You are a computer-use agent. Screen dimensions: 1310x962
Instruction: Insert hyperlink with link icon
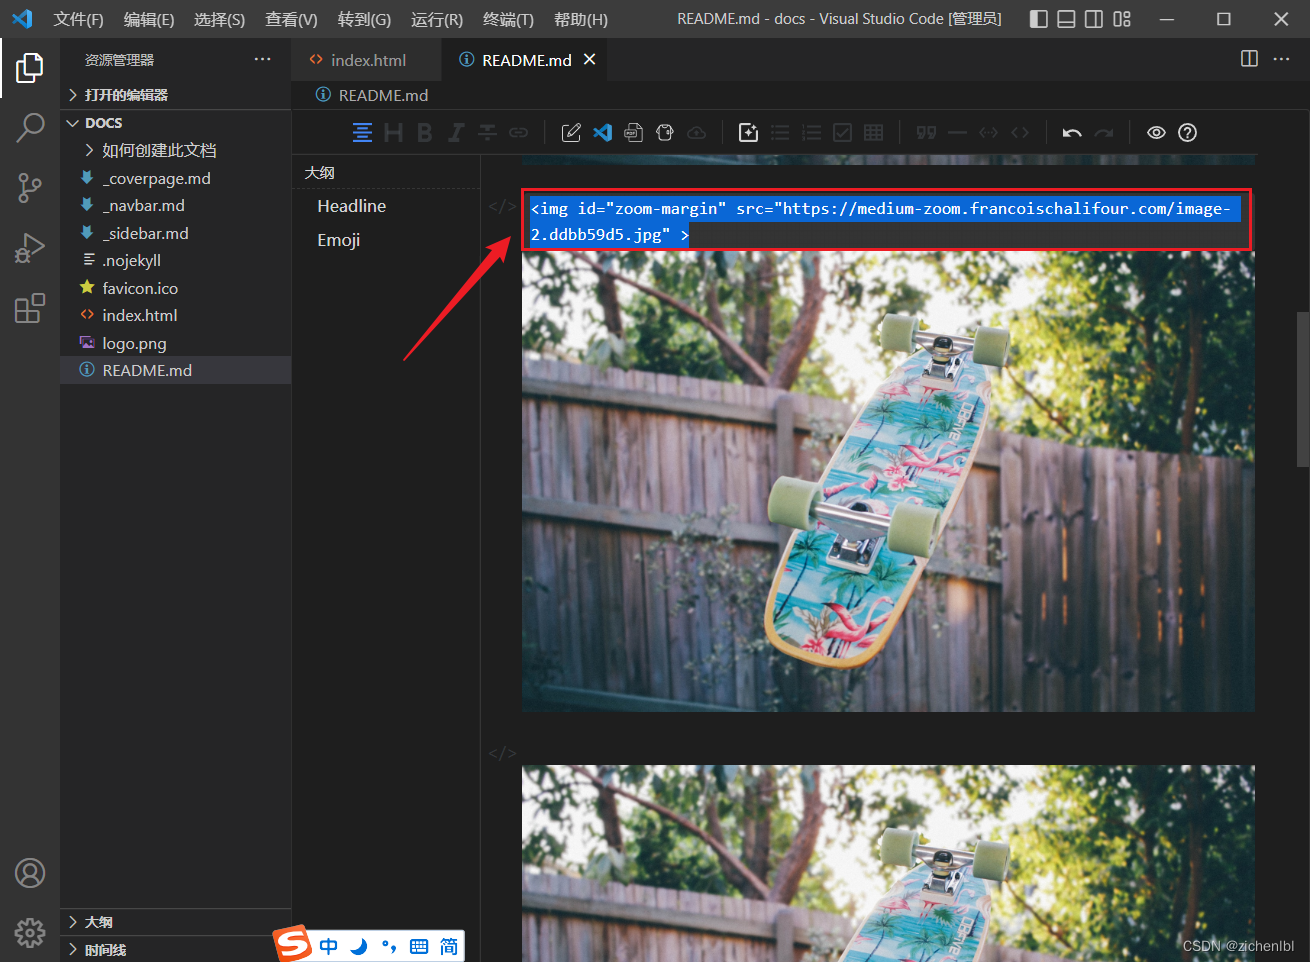click(518, 133)
